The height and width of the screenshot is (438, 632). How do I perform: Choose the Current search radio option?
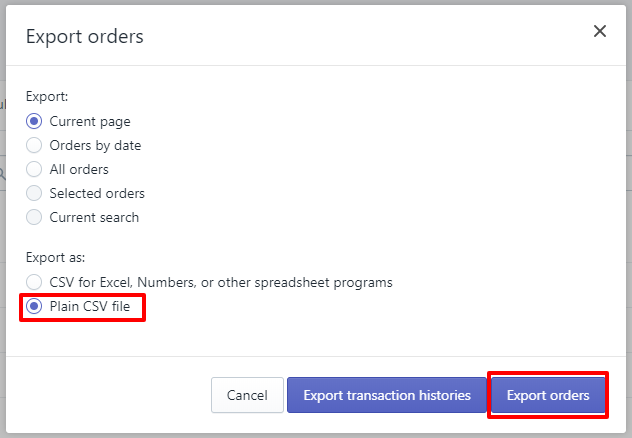[x=34, y=217]
